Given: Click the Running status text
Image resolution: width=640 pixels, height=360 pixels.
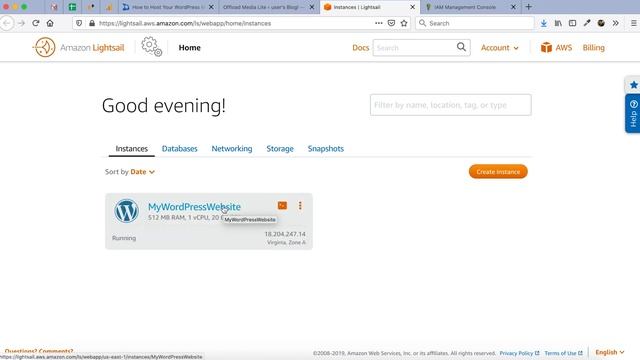Looking at the screenshot, I should pyautogui.click(x=124, y=238).
